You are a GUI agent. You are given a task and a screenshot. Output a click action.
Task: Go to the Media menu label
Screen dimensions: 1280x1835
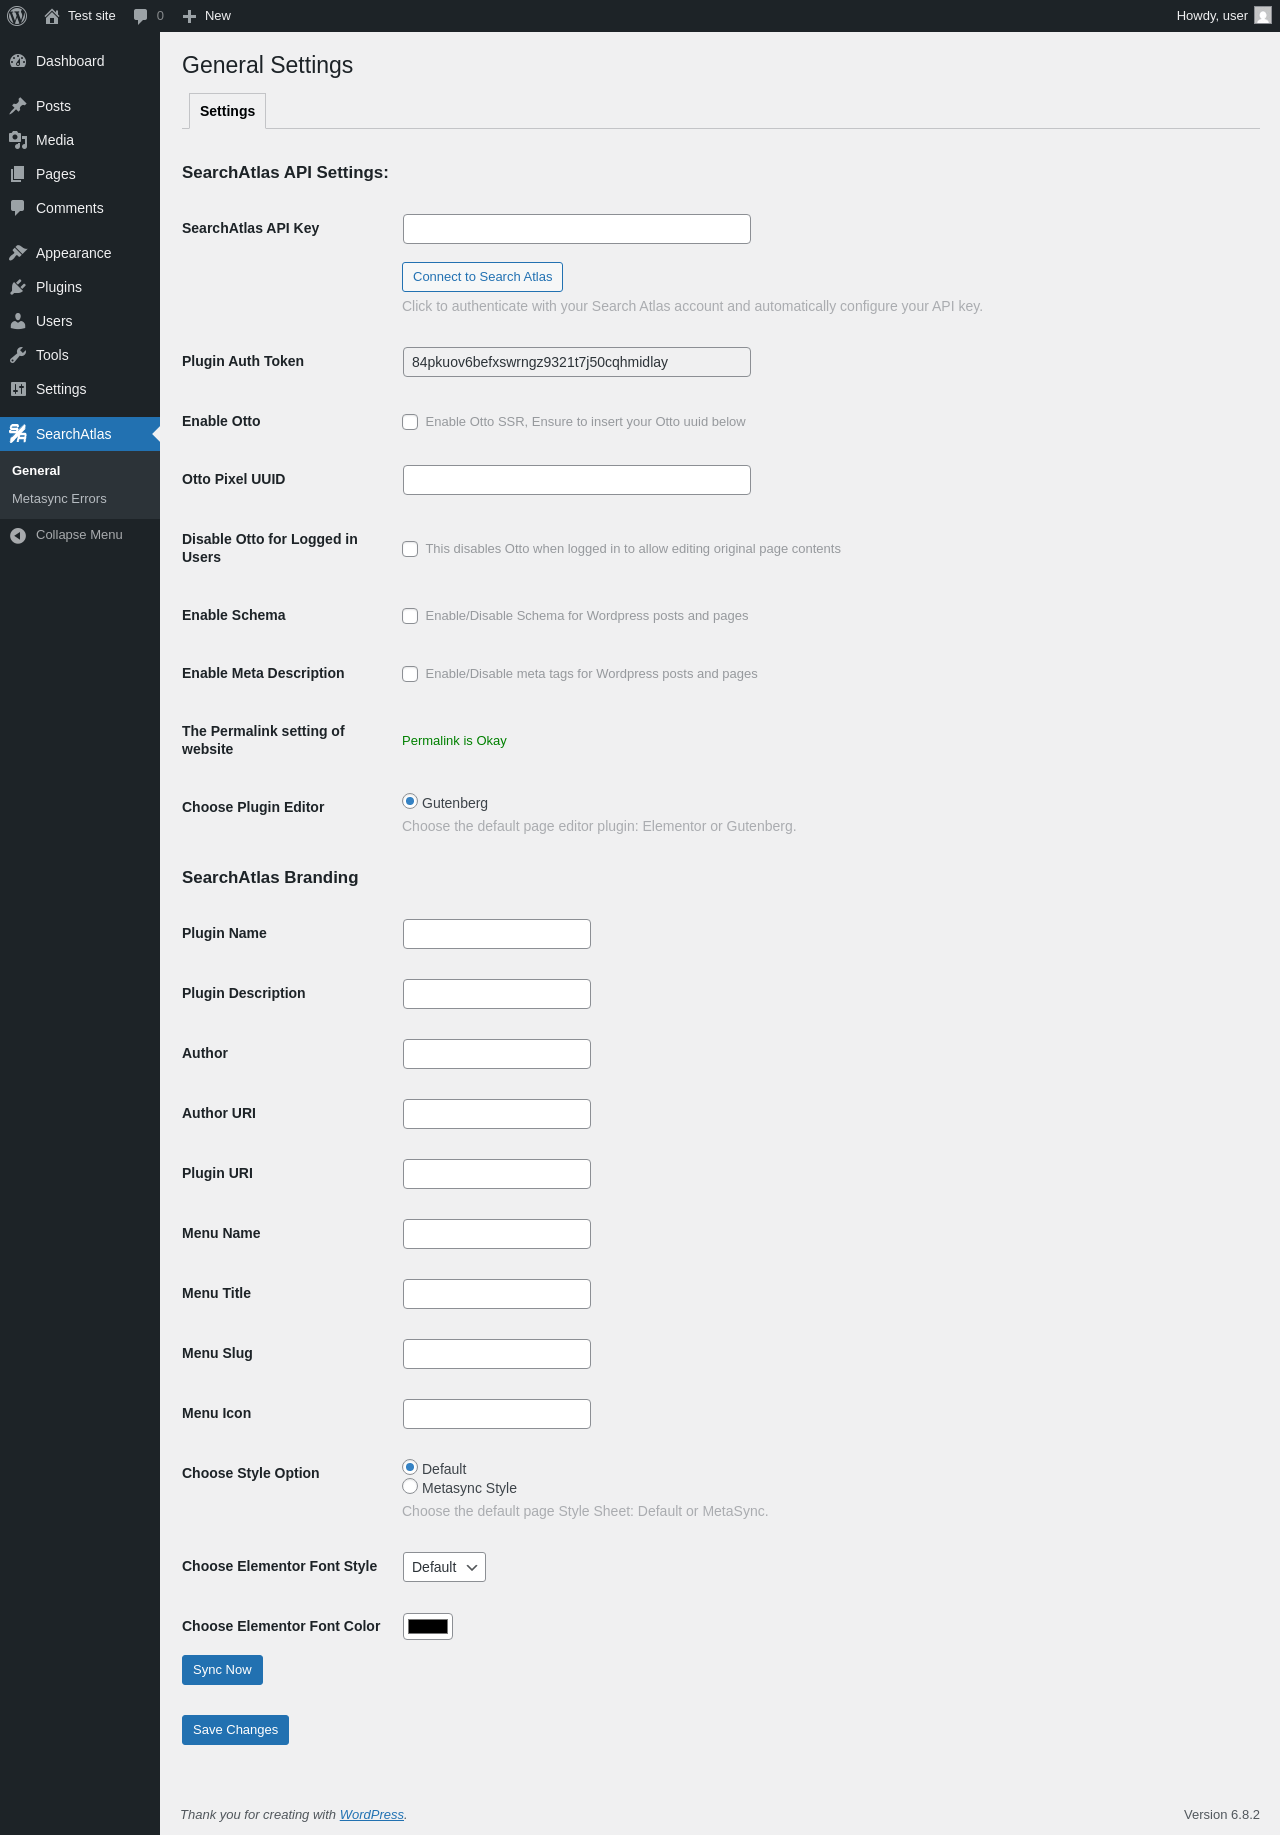point(55,140)
